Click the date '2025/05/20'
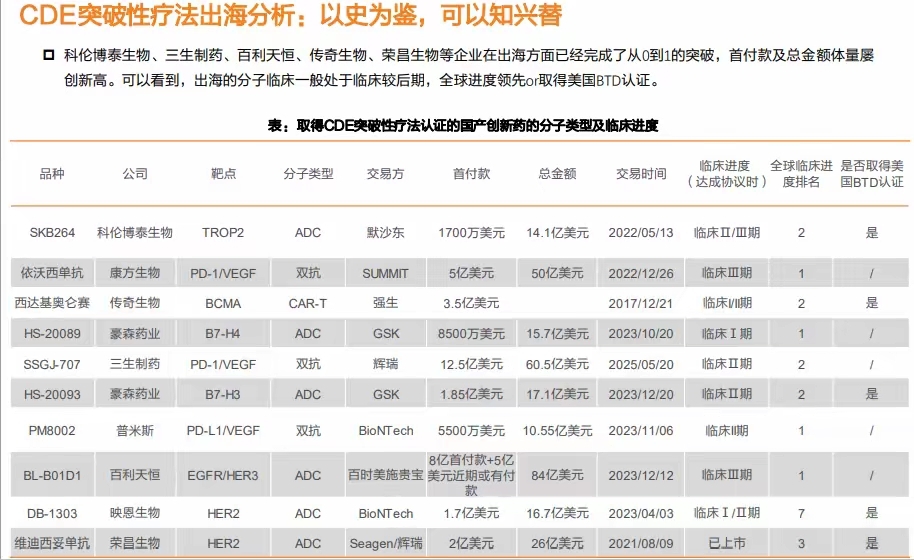 click(641, 364)
